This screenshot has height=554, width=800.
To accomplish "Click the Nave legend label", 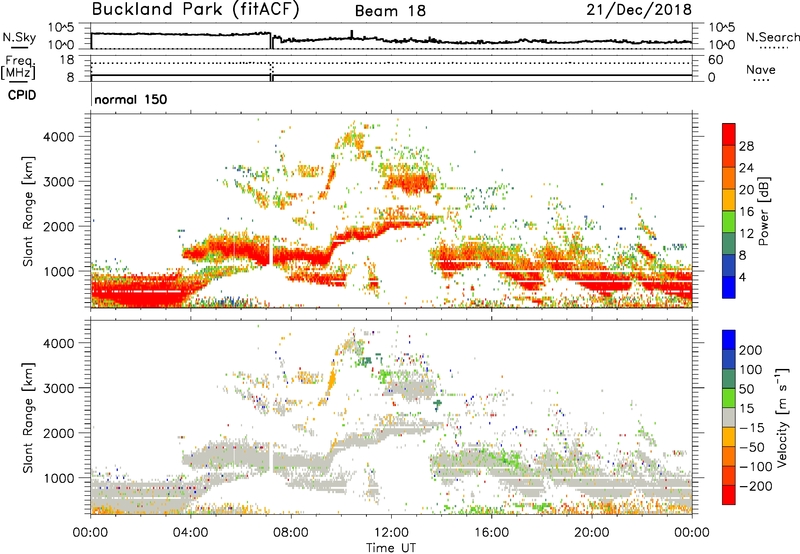I will (761, 69).
